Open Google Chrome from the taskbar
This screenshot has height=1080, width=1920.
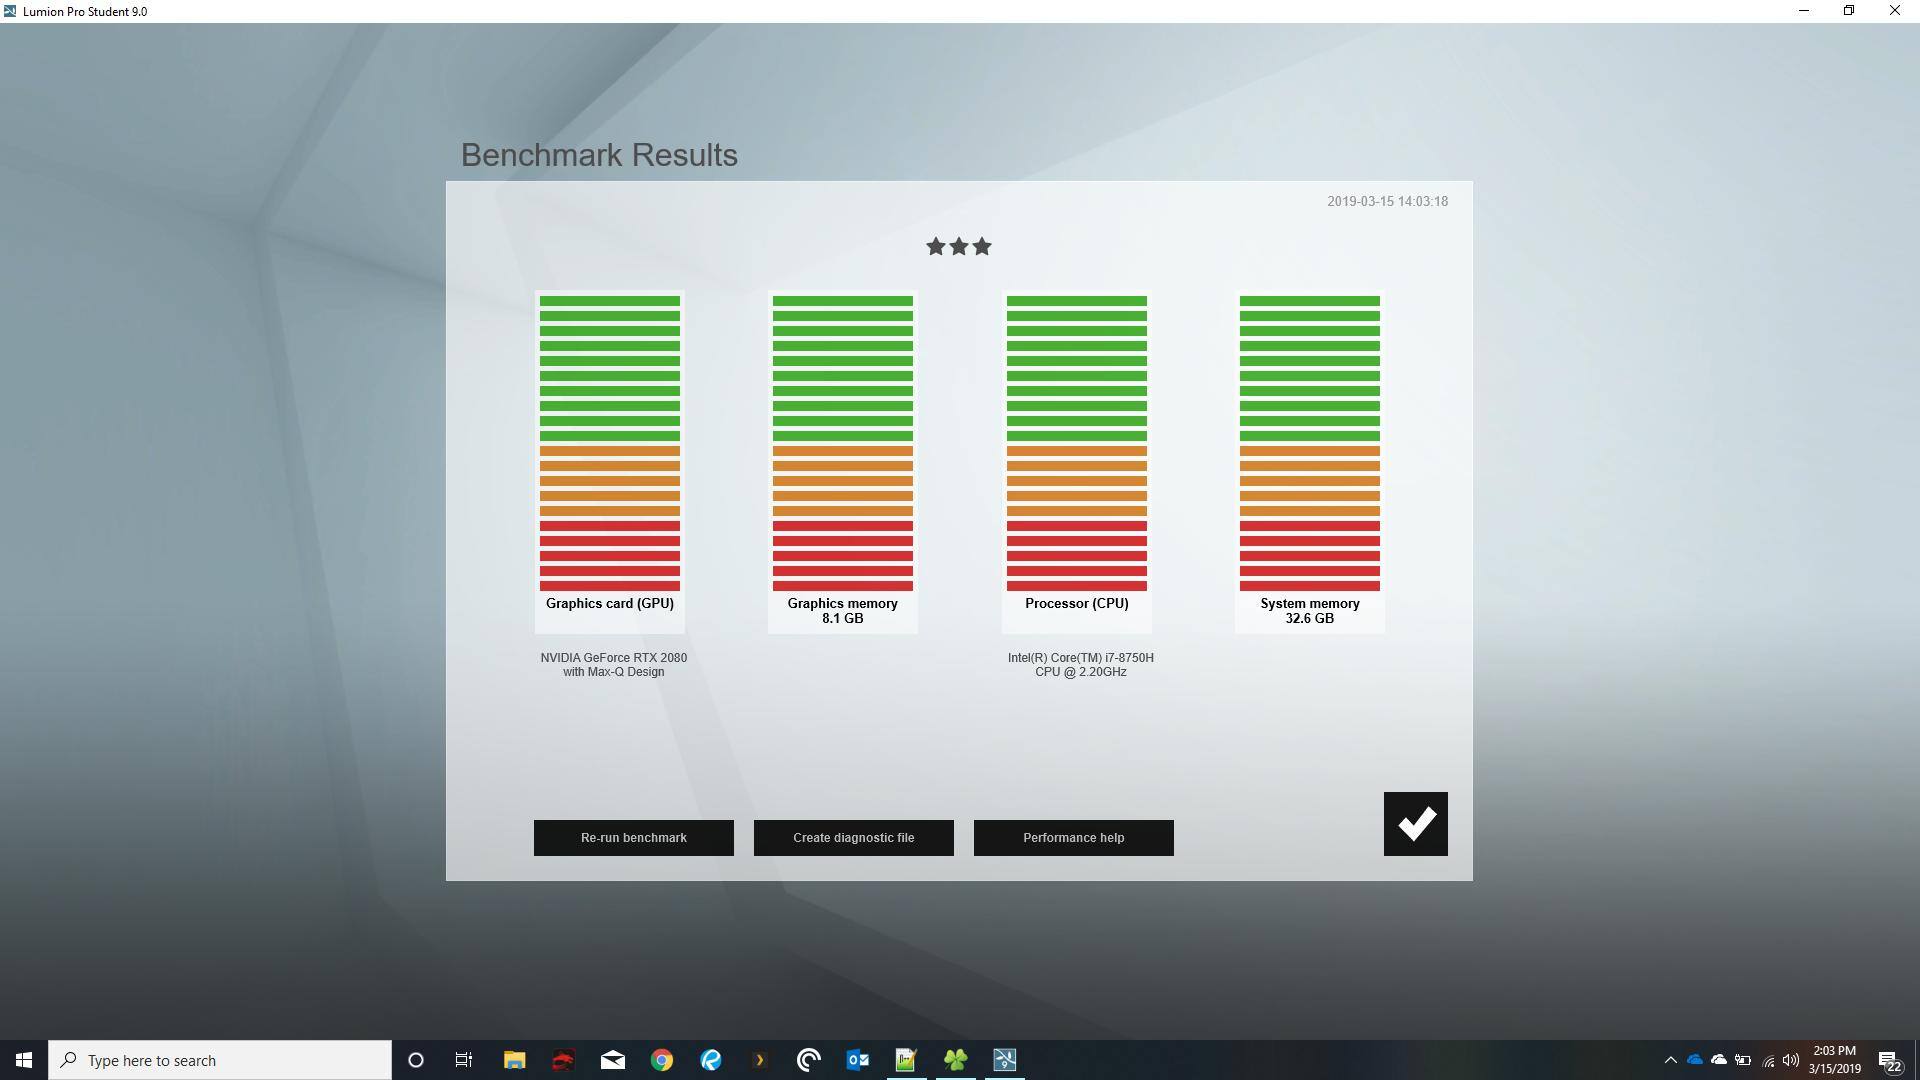[x=662, y=1060]
